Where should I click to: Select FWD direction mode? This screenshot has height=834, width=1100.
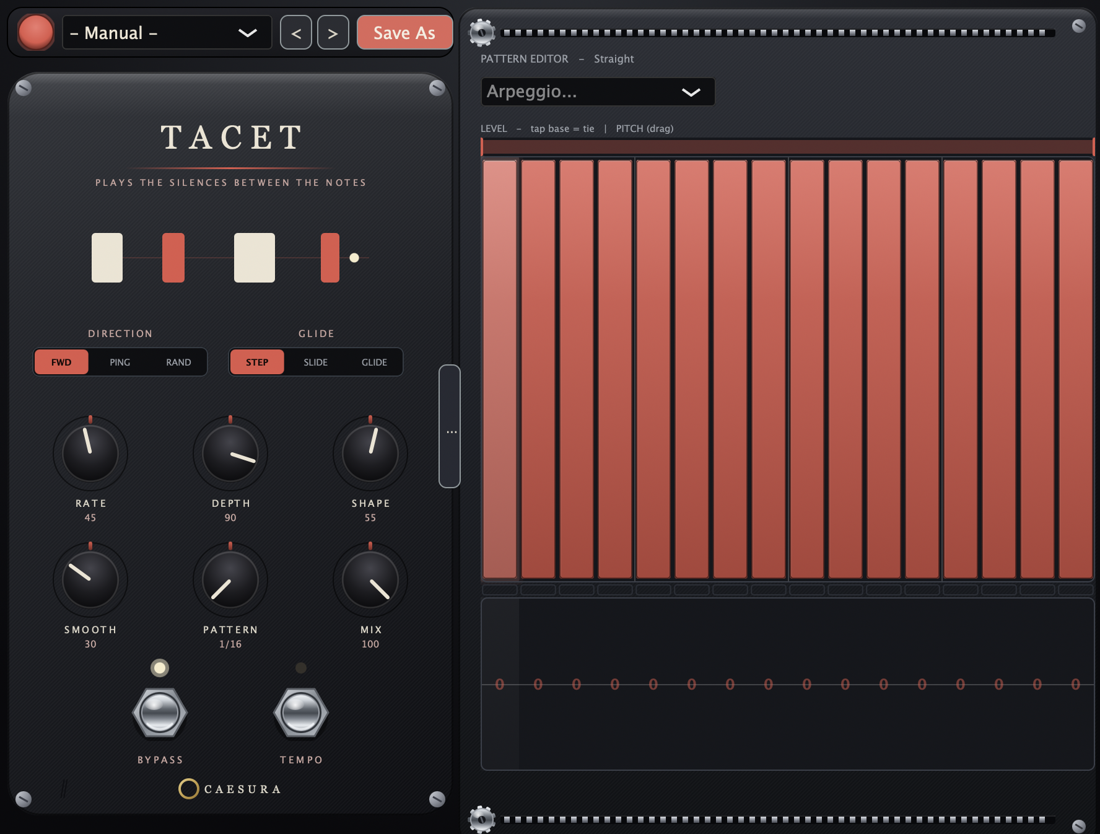62,362
